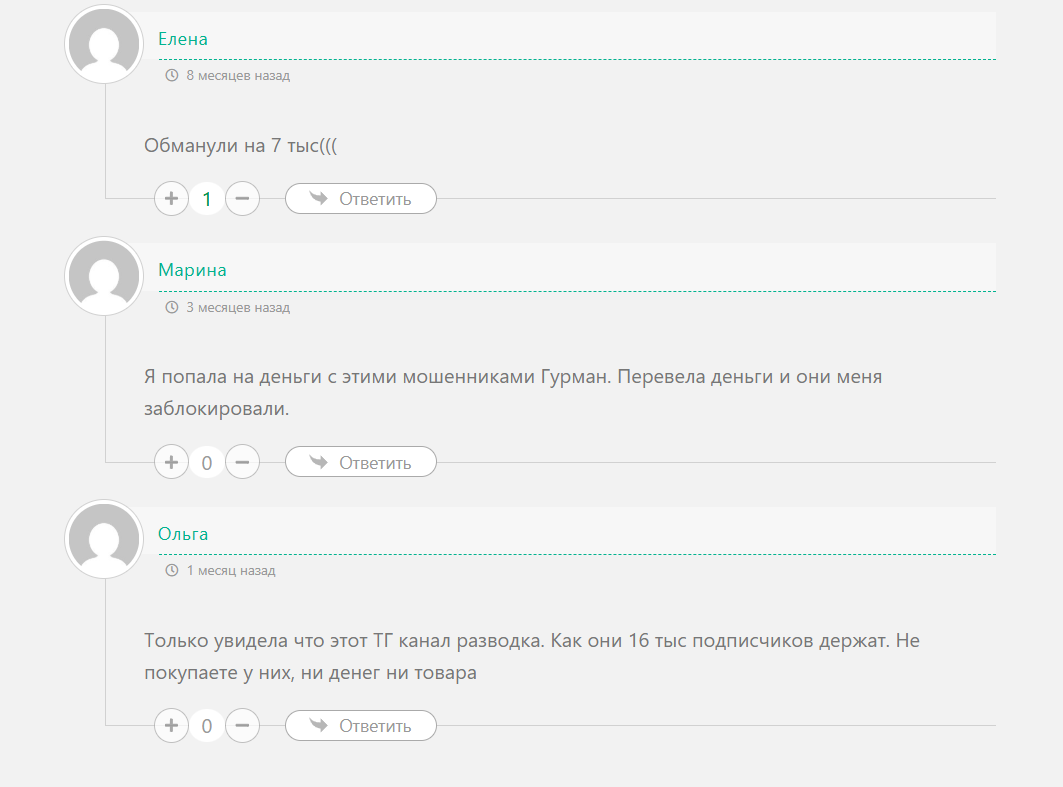Click the clock icon beside '1 месяц назад'
This screenshot has height=787, width=1063.
tap(170, 570)
